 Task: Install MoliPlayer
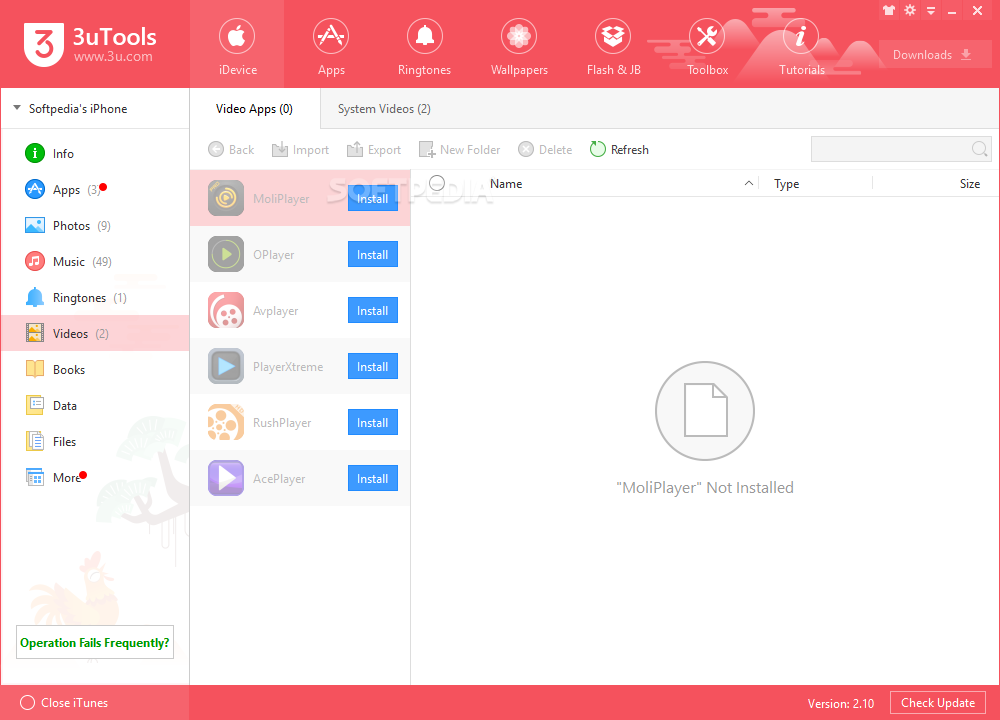tap(372, 198)
